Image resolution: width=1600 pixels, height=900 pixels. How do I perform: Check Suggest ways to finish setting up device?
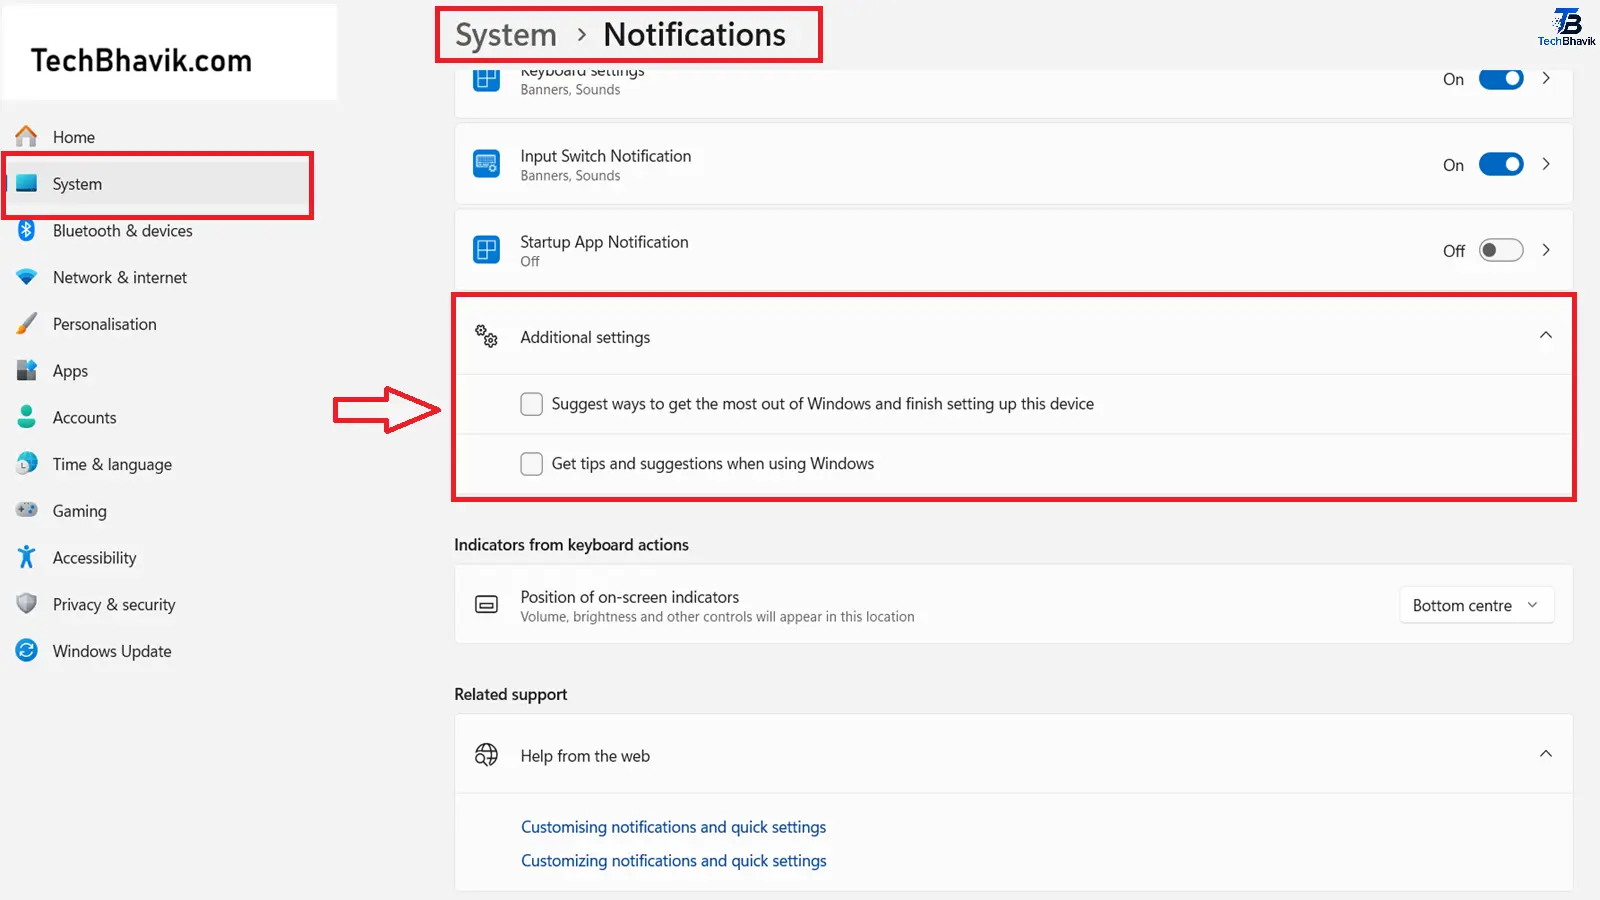coord(532,404)
